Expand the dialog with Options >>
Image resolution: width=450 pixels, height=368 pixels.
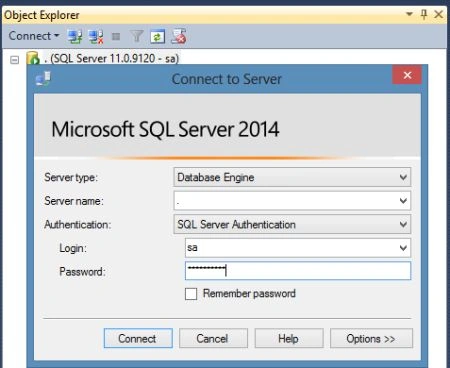click(x=371, y=338)
